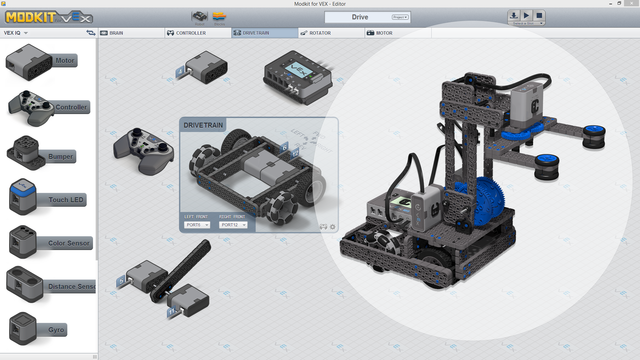The width and height of the screenshot is (640, 360).
Task: Open the Project dropdown in Drive field
Action: [400, 17]
